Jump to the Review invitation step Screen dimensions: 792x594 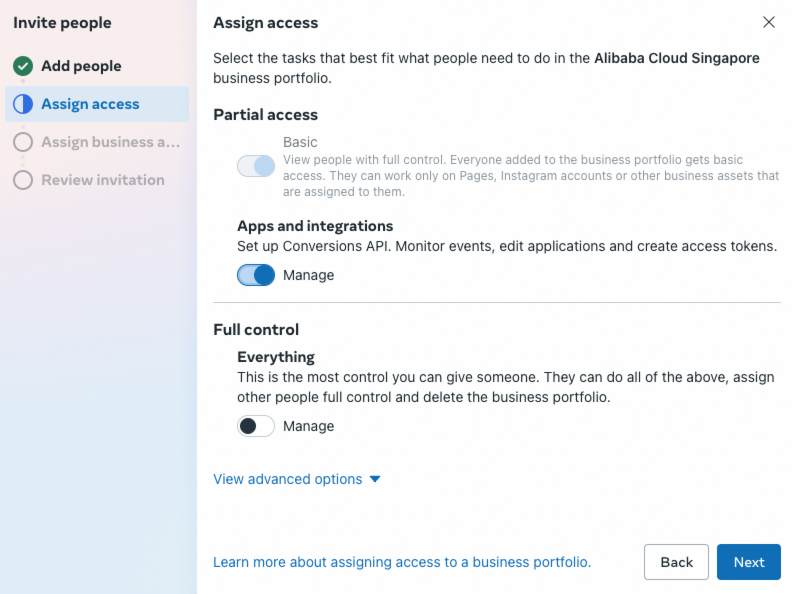pyautogui.click(x=102, y=180)
